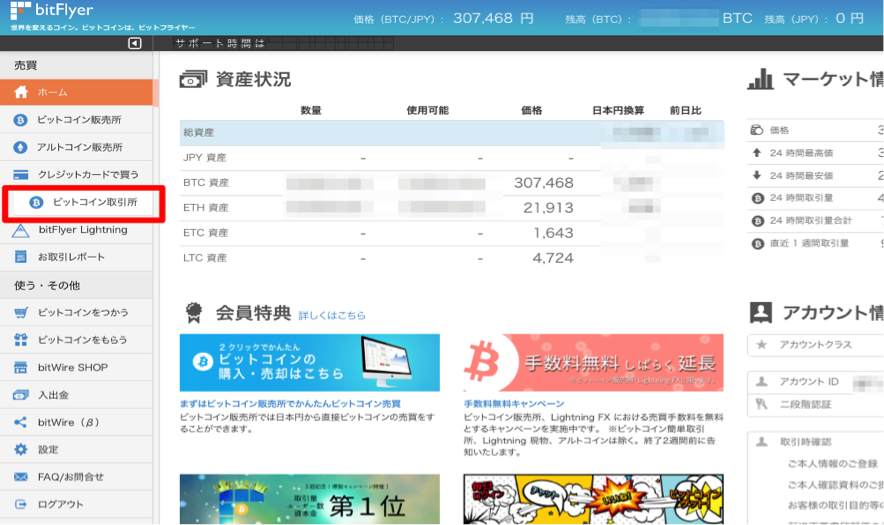Click 詳しくはこちら link next to 会員特典
This screenshot has width=884, height=525.
click(x=332, y=315)
